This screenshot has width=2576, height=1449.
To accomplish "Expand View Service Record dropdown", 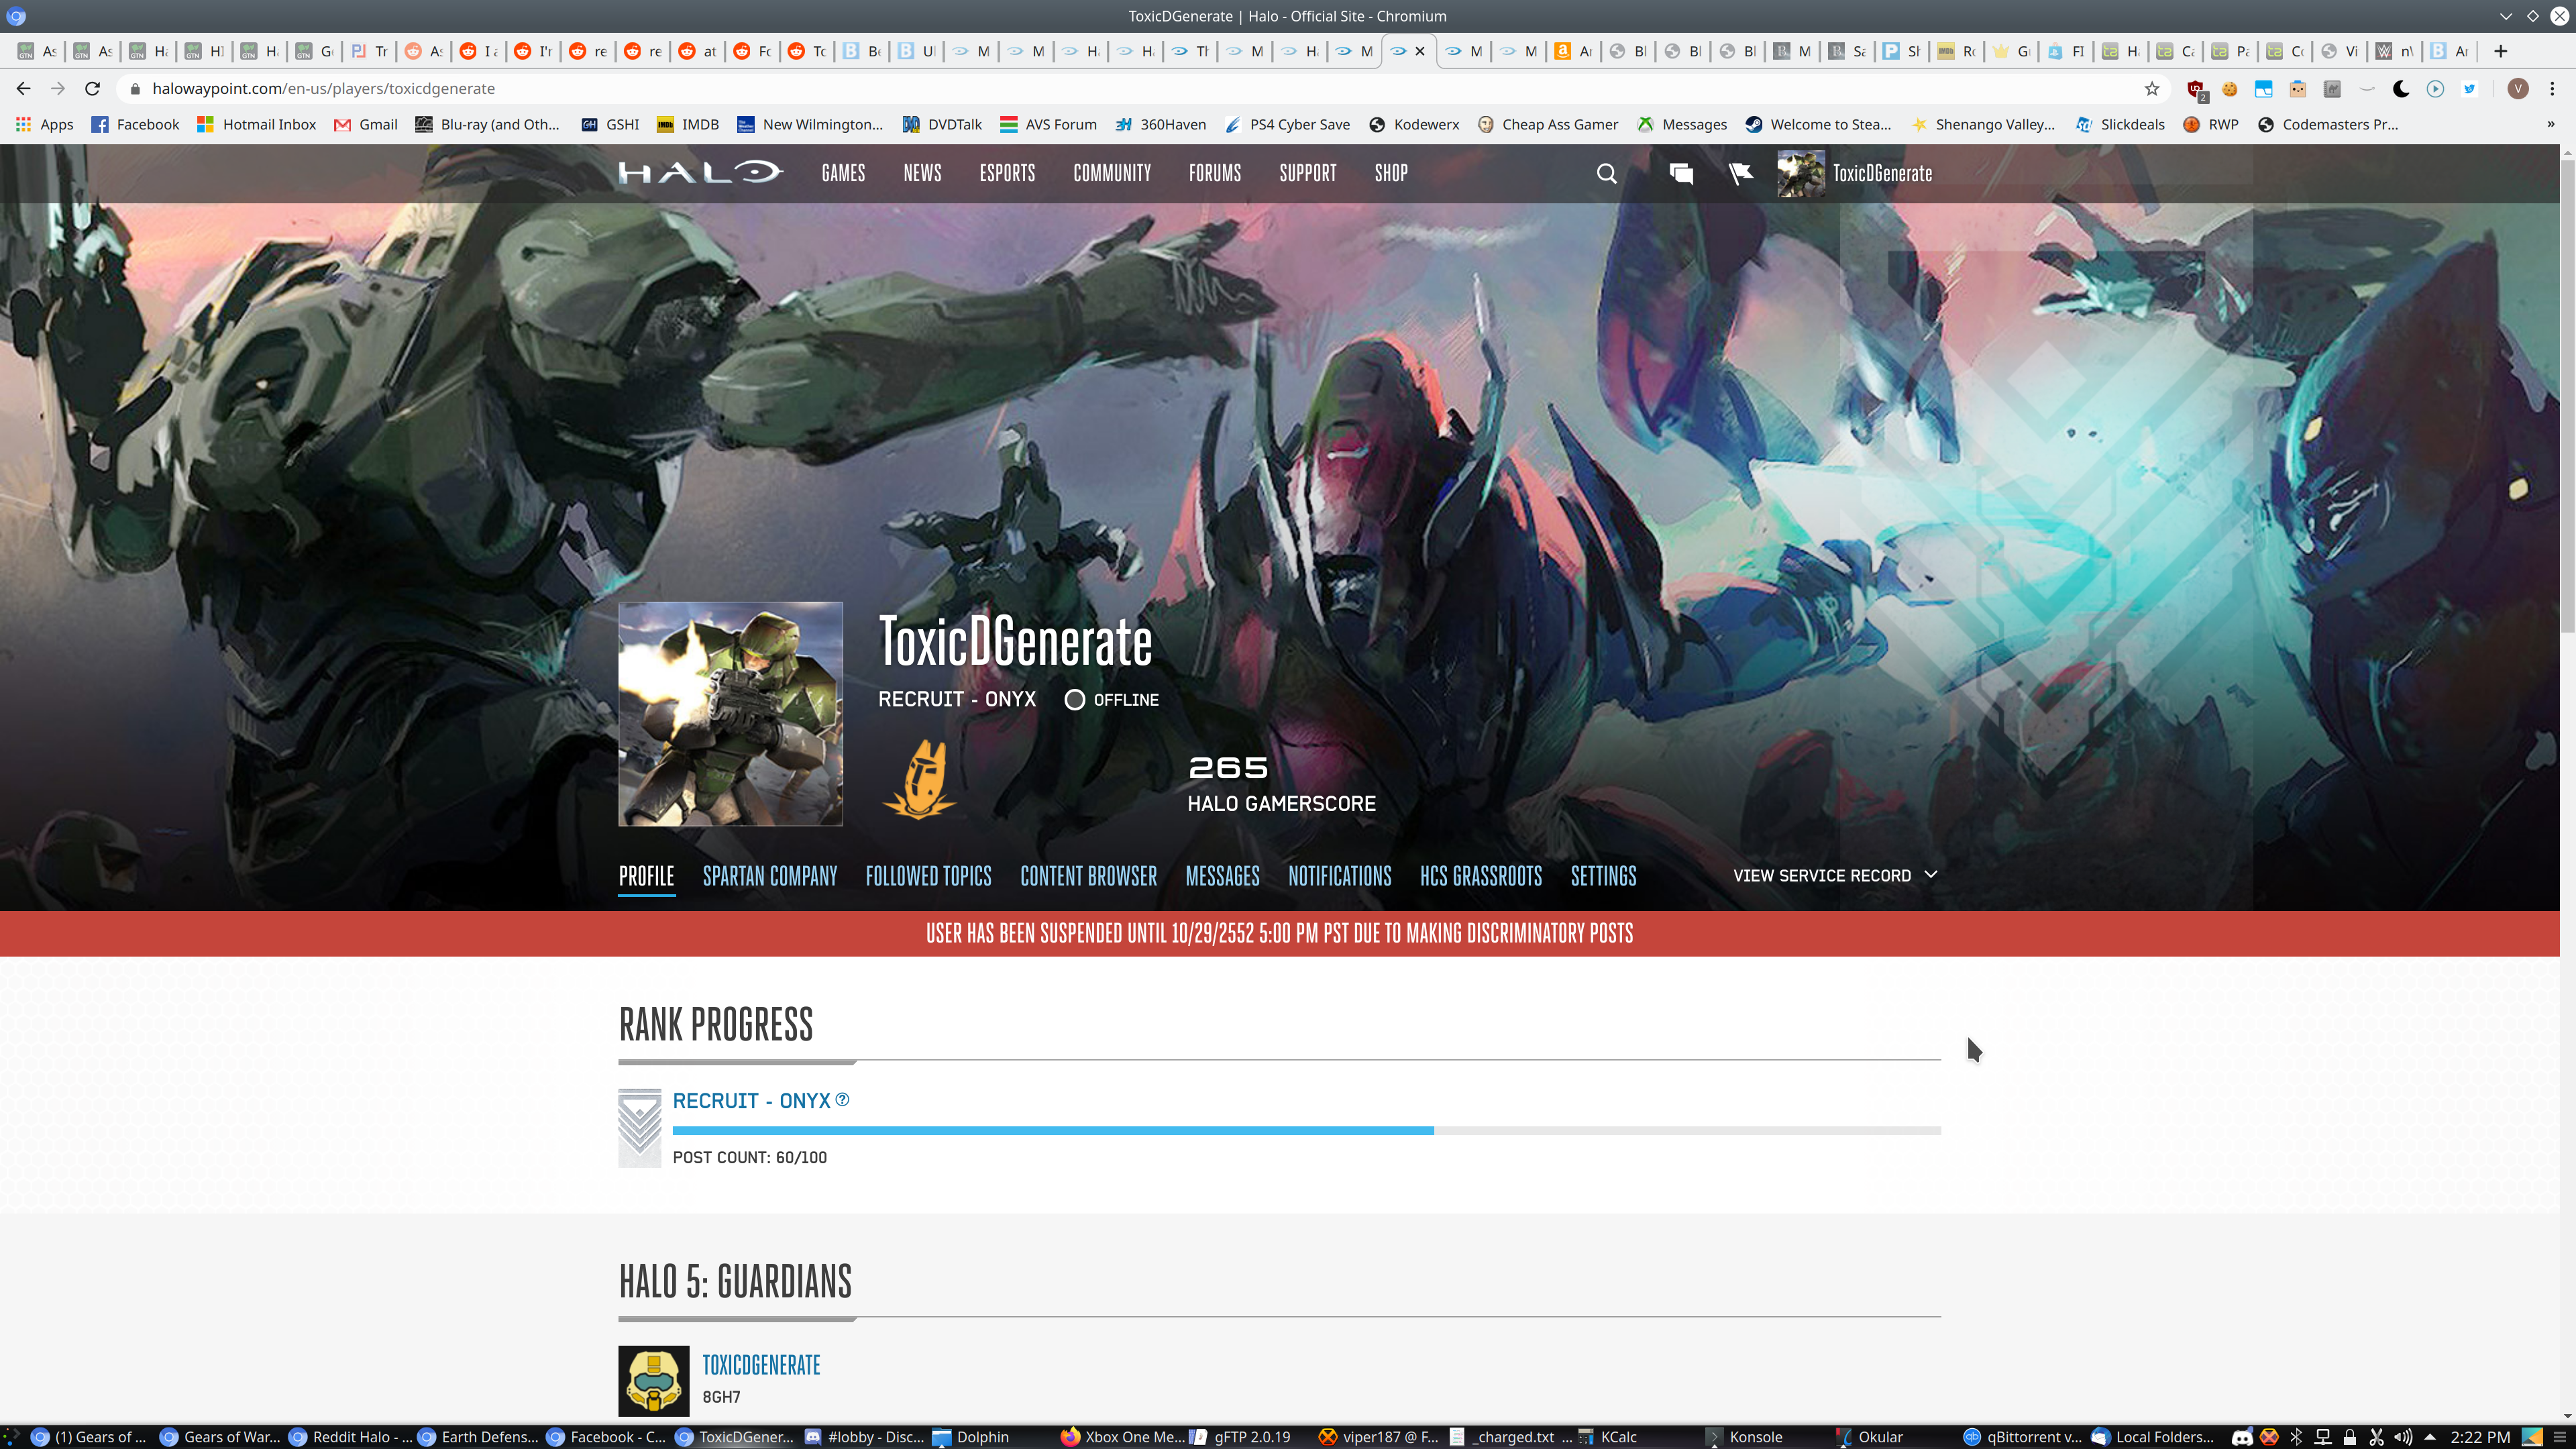I will (1835, 875).
